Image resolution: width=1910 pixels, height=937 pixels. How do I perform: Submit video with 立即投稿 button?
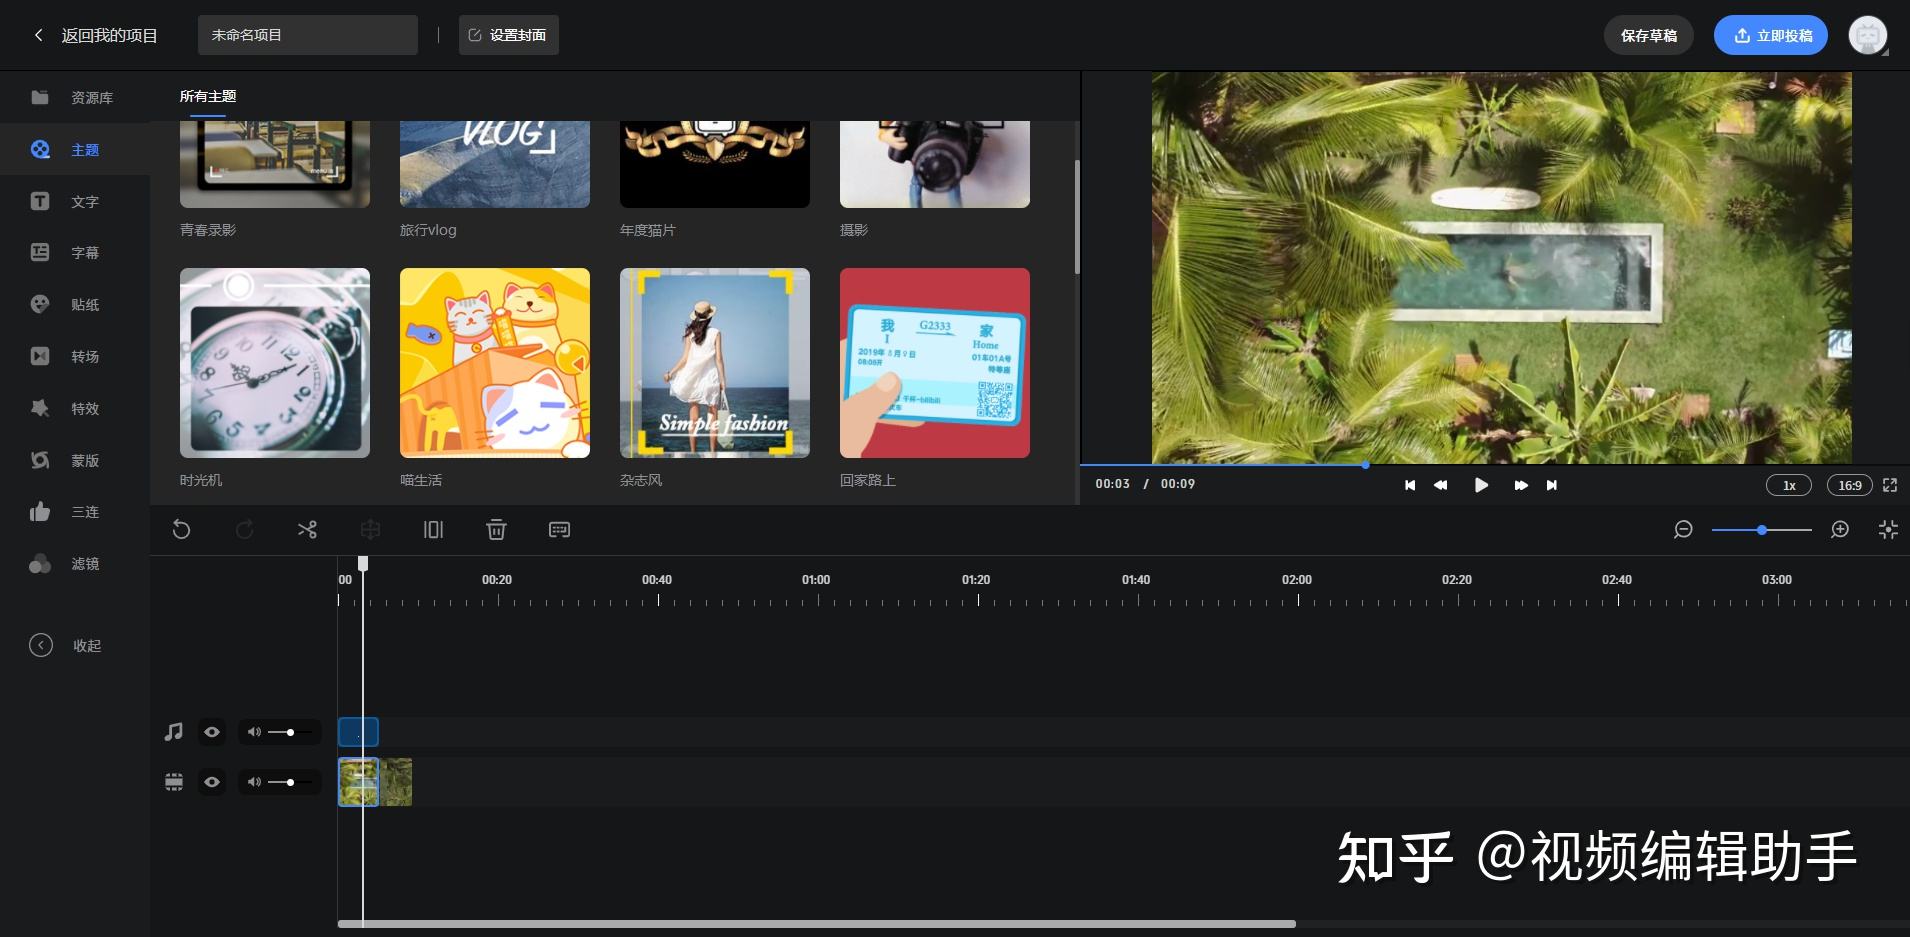click(1770, 35)
